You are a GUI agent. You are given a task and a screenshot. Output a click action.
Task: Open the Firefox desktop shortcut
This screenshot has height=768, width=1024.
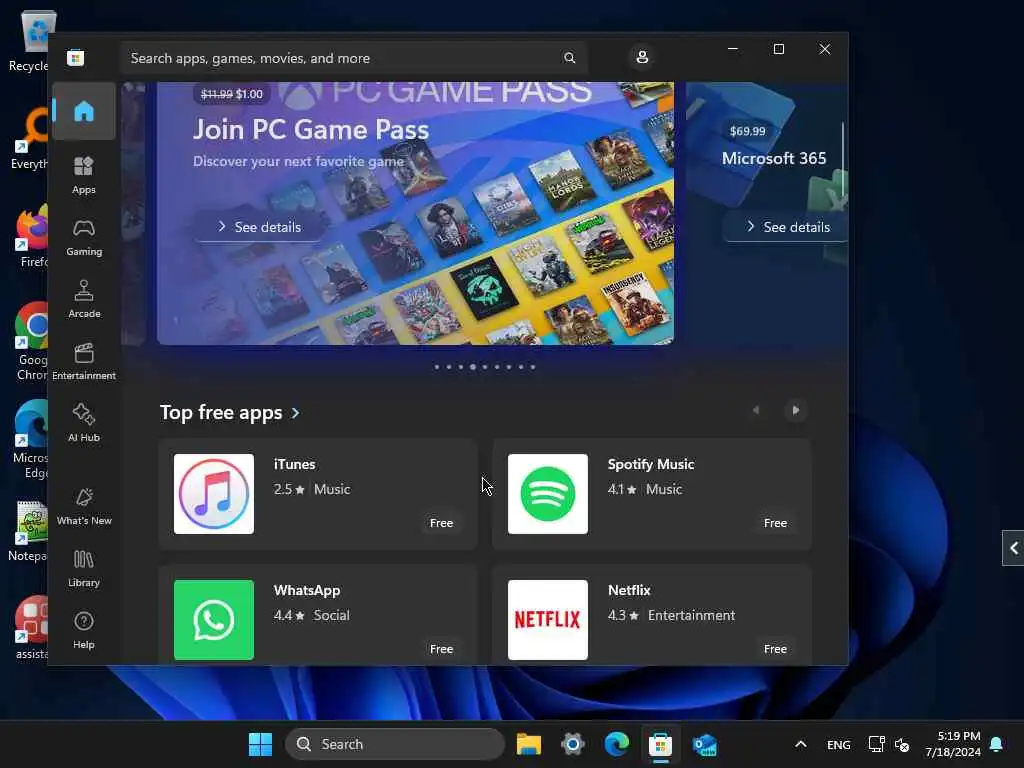pyautogui.click(x=31, y=236)
